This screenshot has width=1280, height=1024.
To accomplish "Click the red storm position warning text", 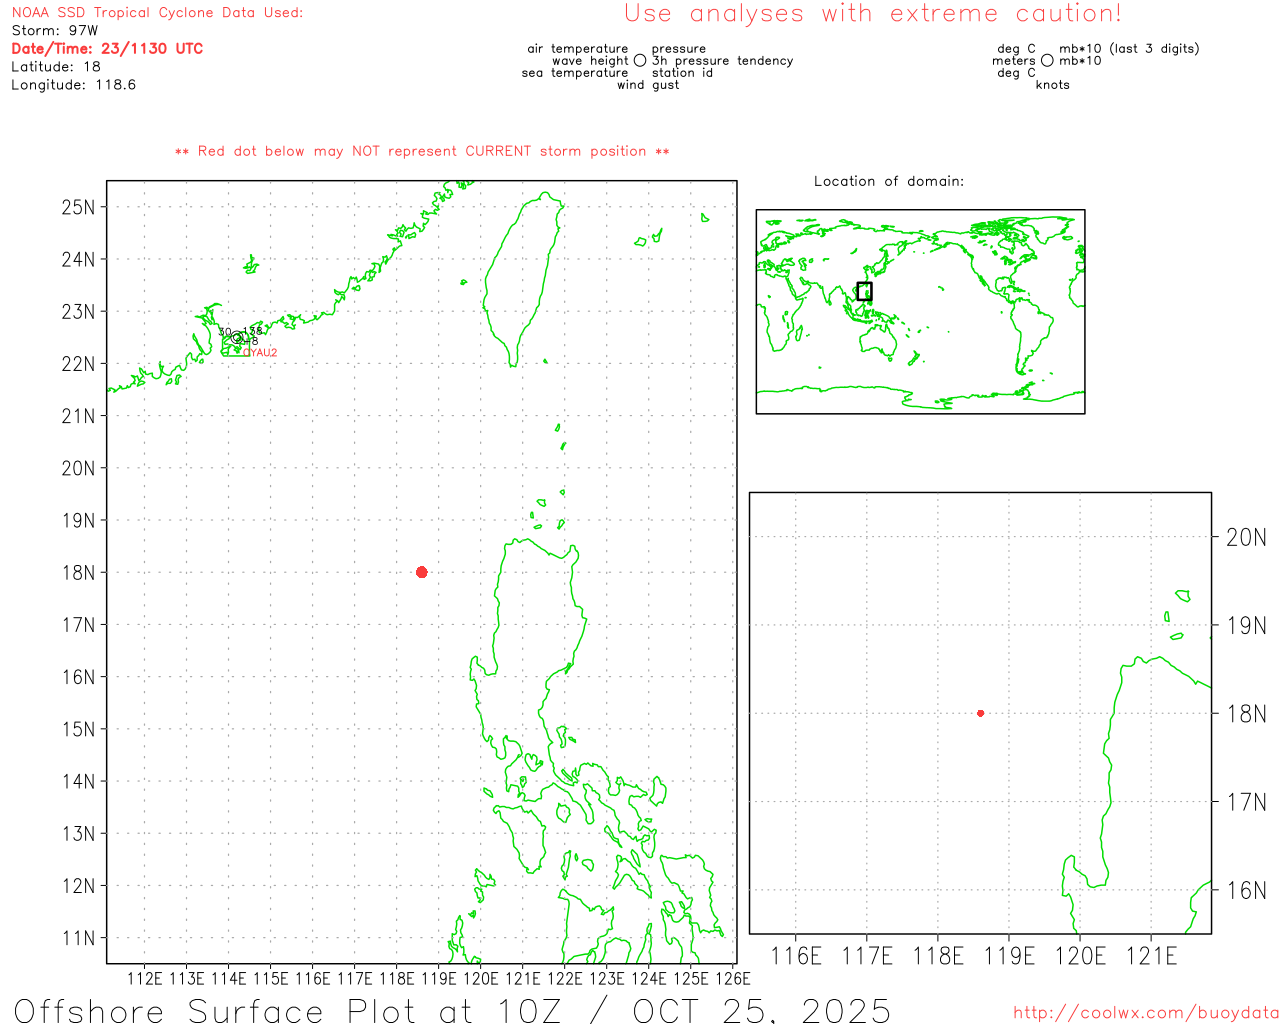I will [x=422, y=152].
